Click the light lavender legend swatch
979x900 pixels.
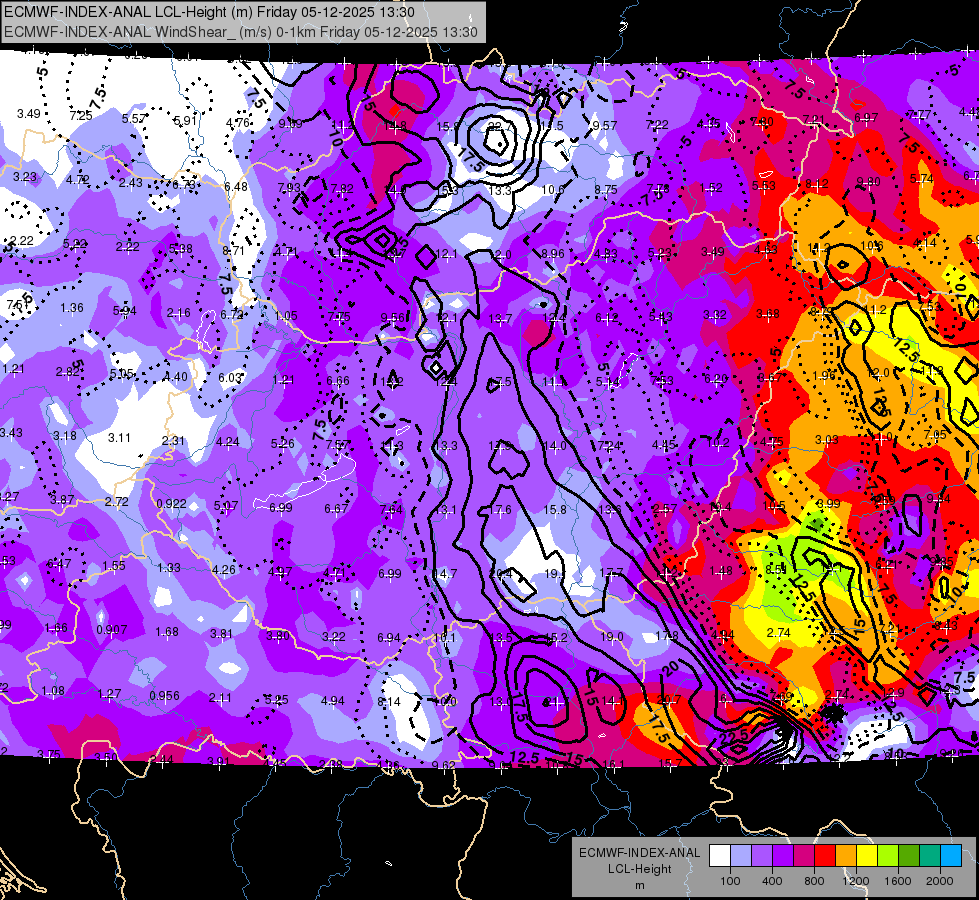coord(741,856)
